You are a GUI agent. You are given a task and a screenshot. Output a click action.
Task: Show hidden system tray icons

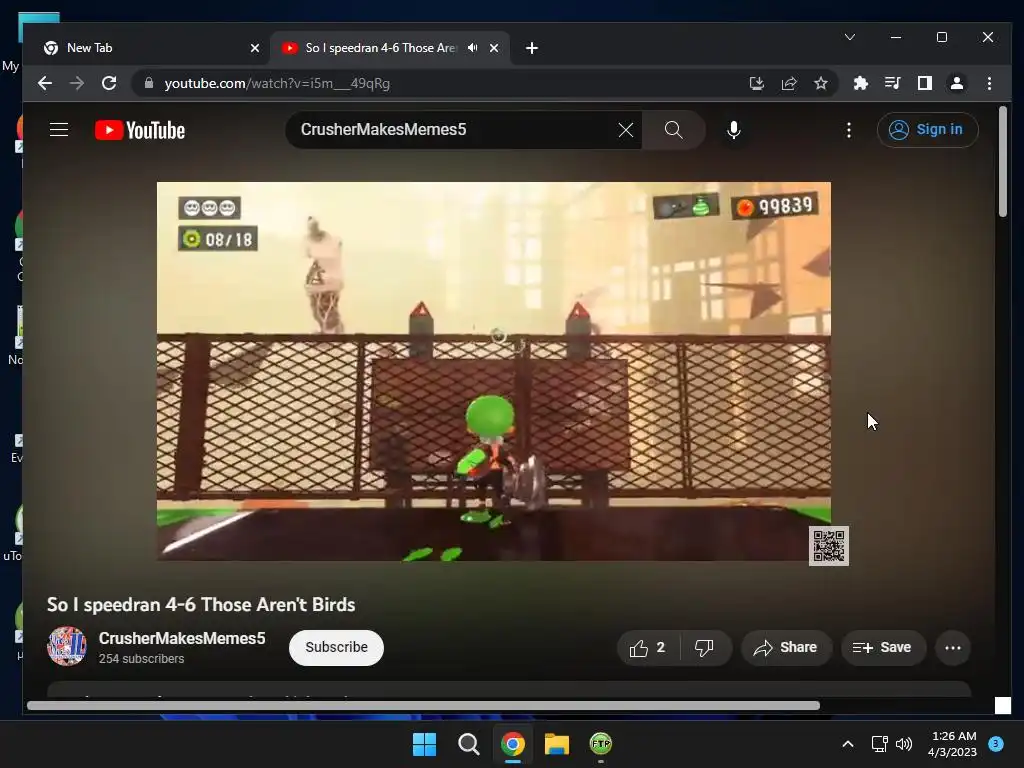[848, 744]
